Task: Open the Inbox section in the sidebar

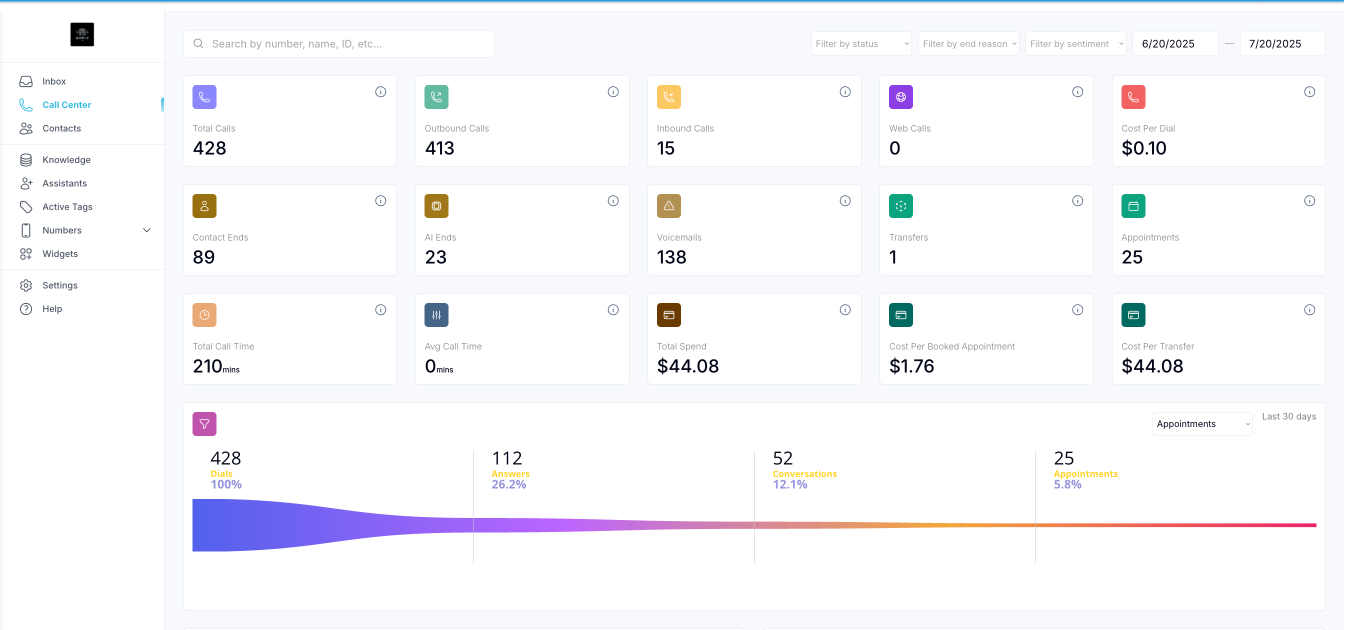Action: click(x=55, y=81)
